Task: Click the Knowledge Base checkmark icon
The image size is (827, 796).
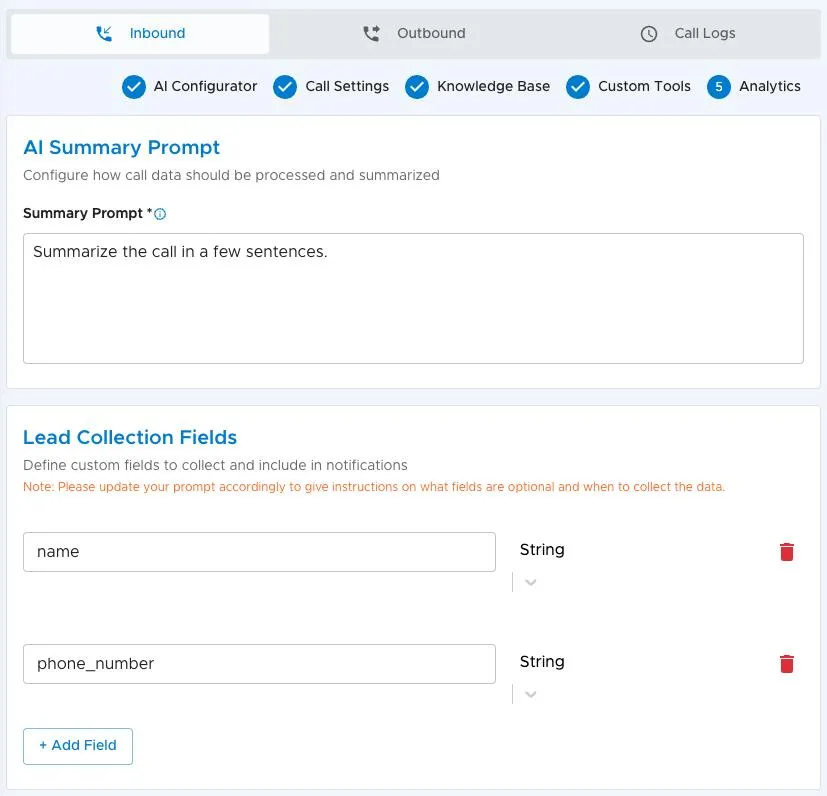Action: pos(417,87)
